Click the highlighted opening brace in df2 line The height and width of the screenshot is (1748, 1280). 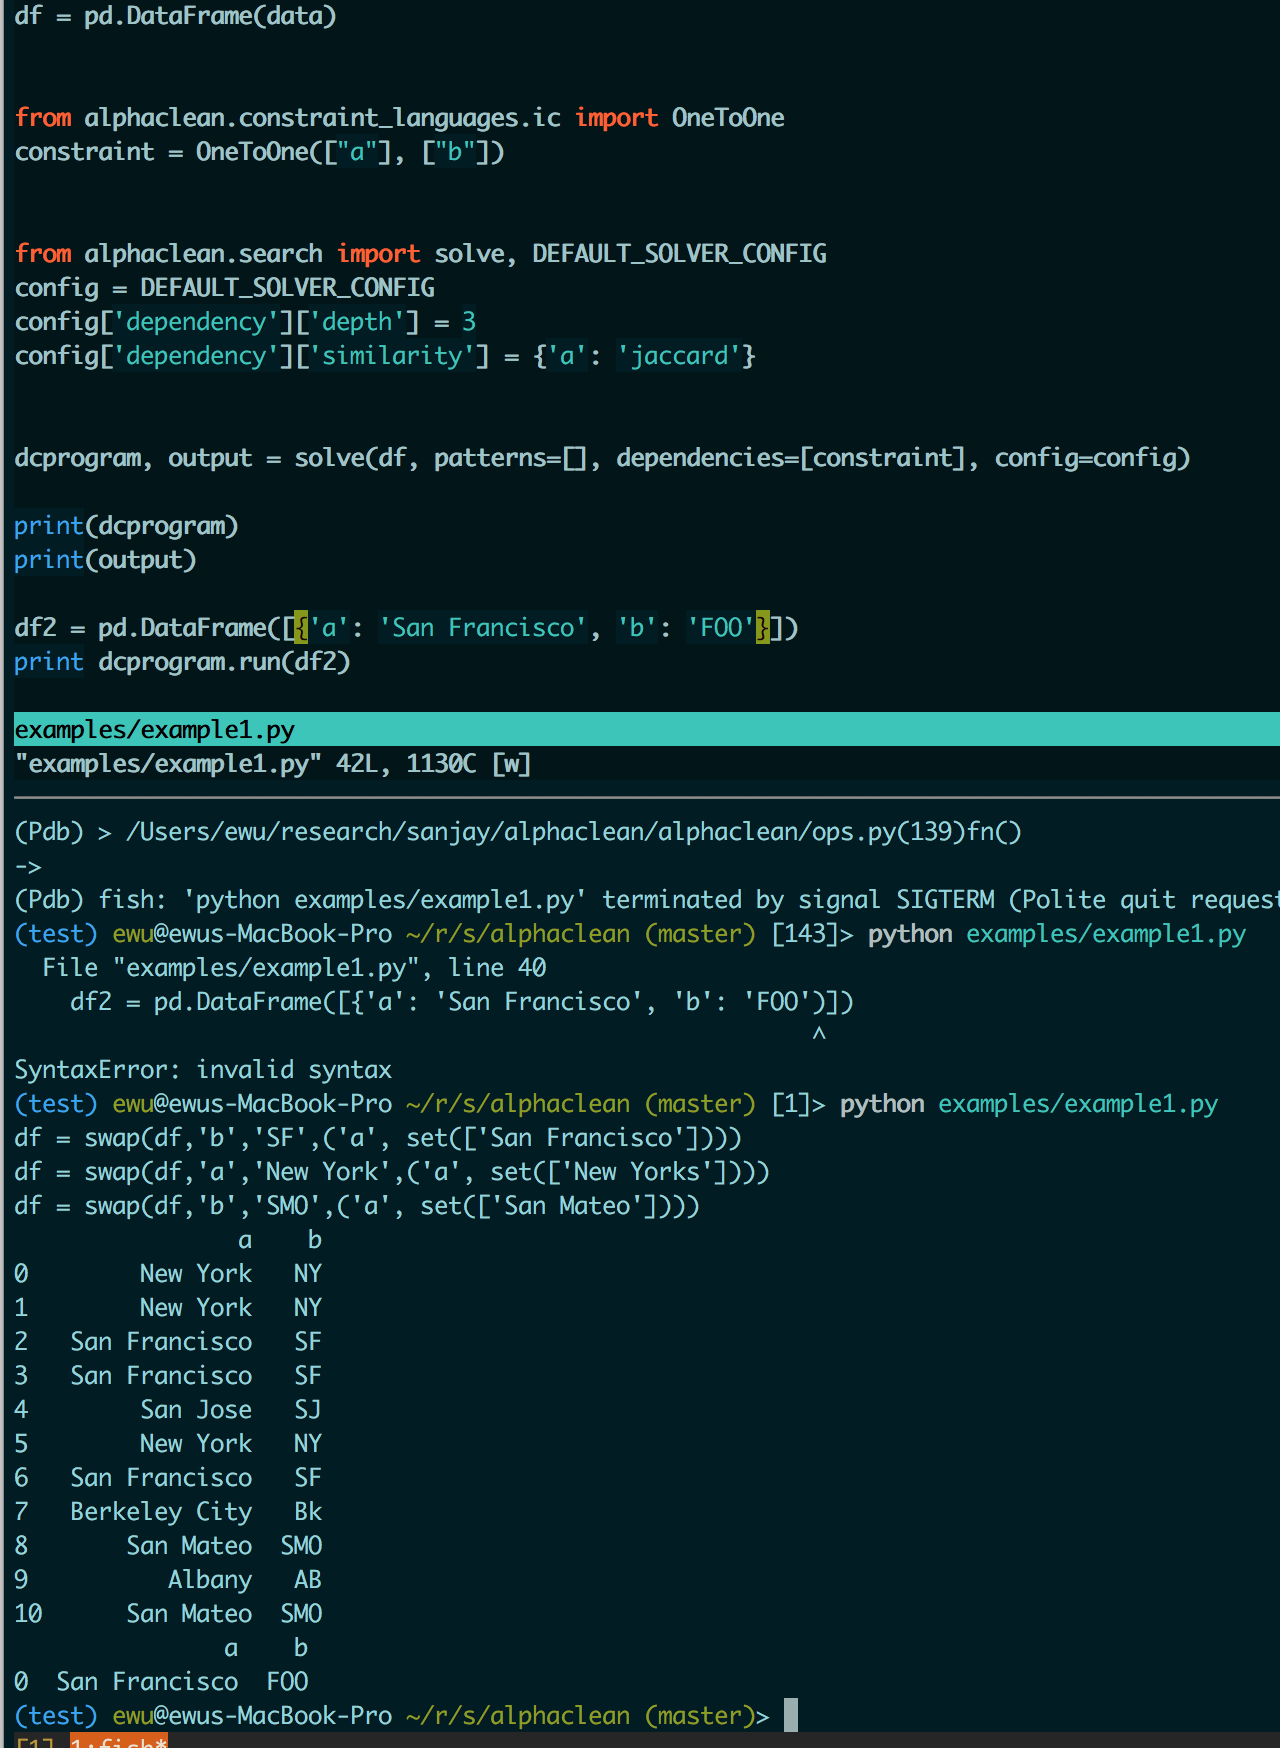coord(301,628)
